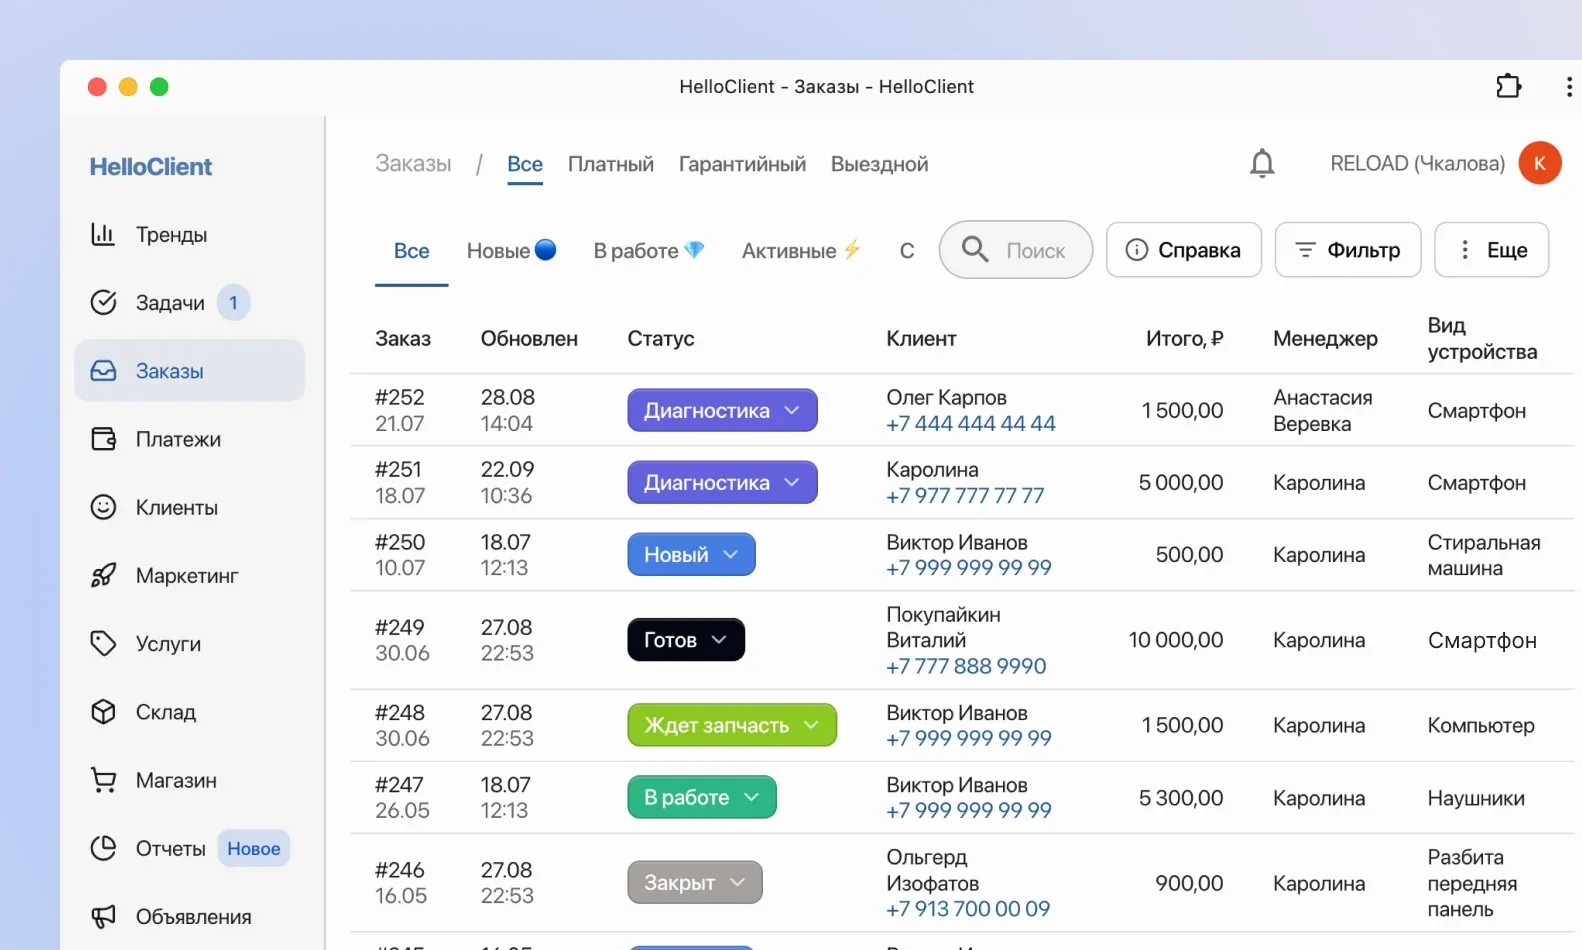Image resolution: width=1582 pixels, height=950 pixels.
Task: Sort by the Обновлен column header
Action: tap(529, 338)
